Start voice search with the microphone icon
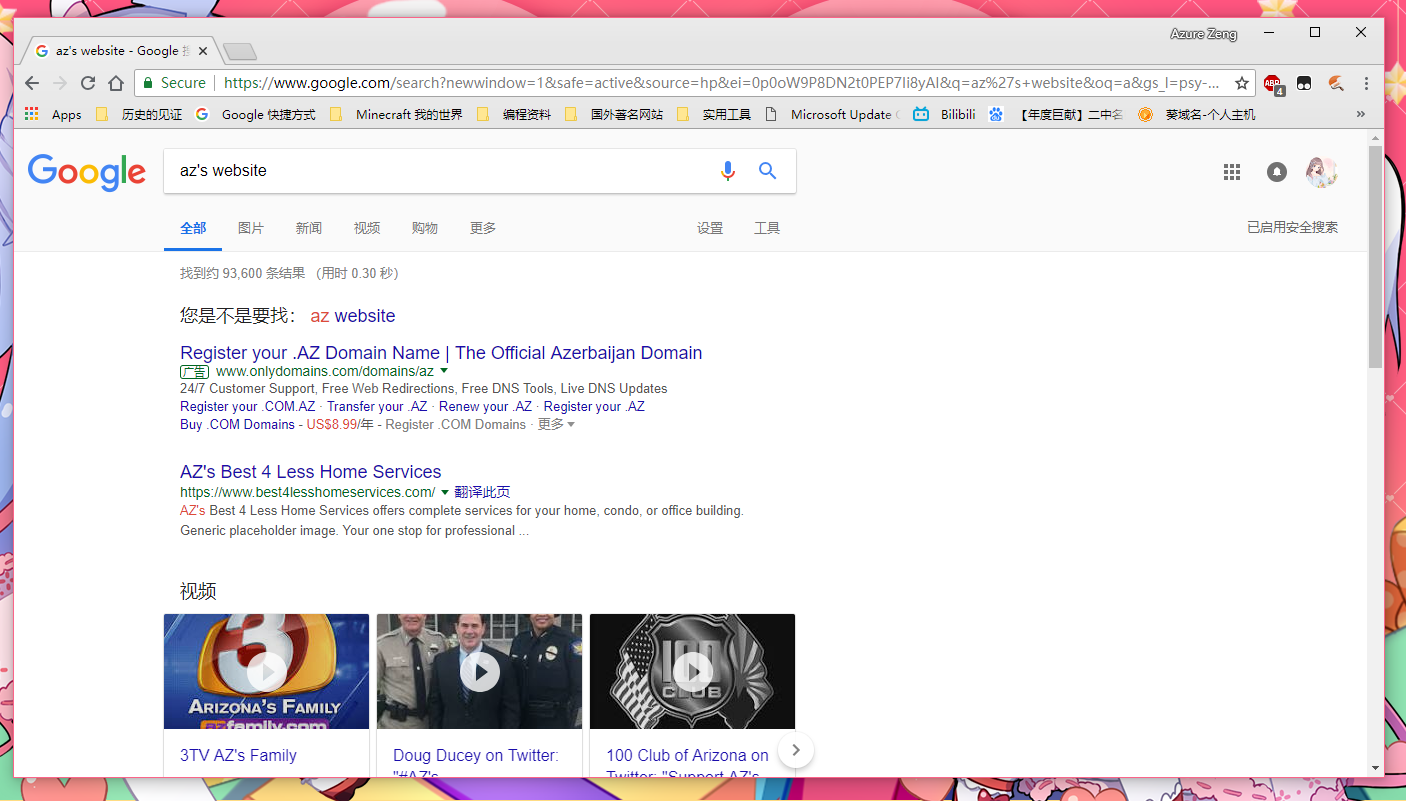The image size is (1406, 801). pyautogui.click(x=728, y=171)
